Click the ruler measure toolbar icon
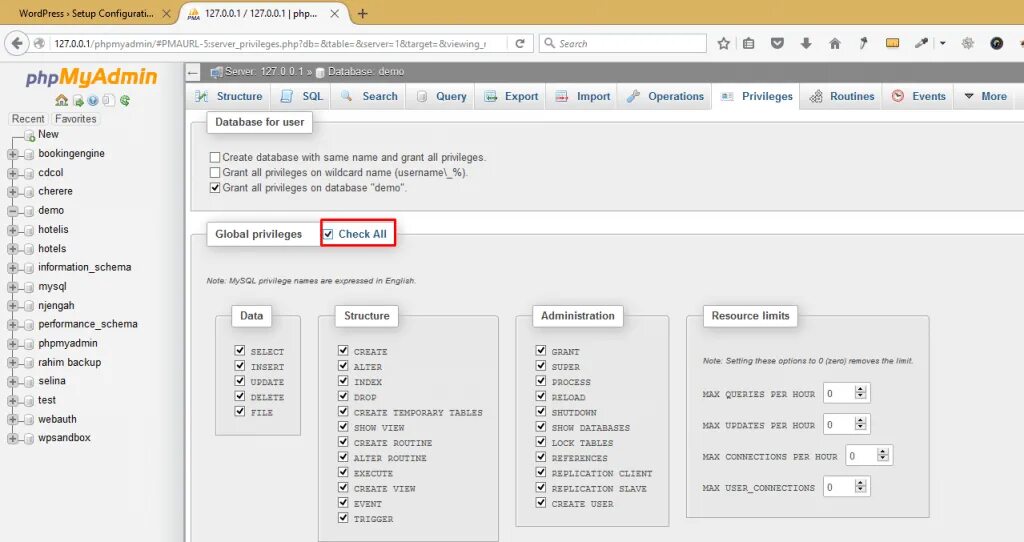 point(893,43)
